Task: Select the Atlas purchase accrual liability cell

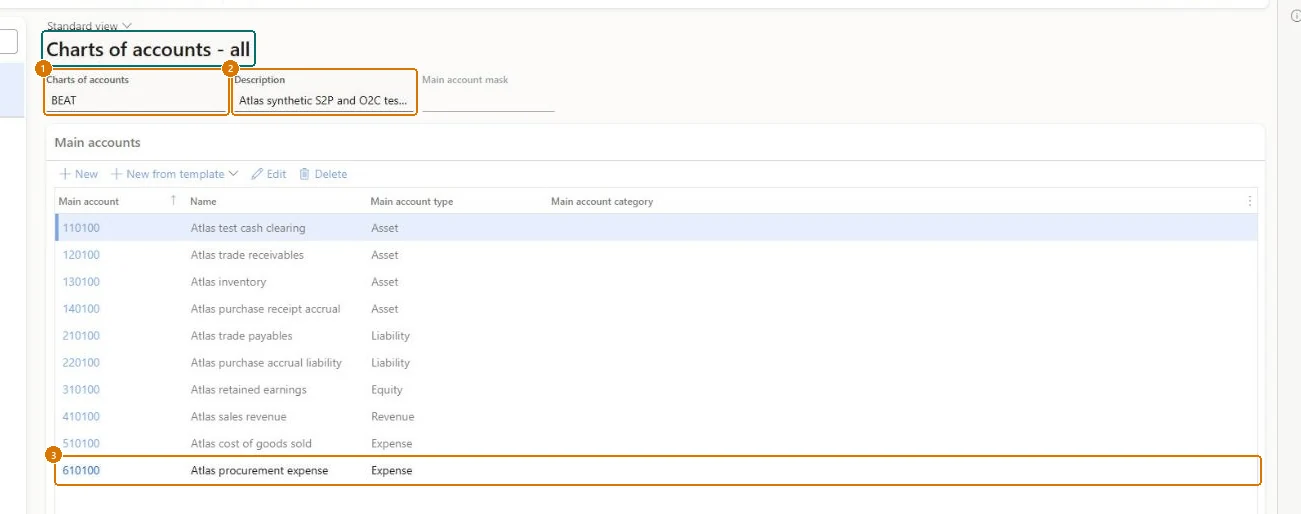Action: pos(266,363)
